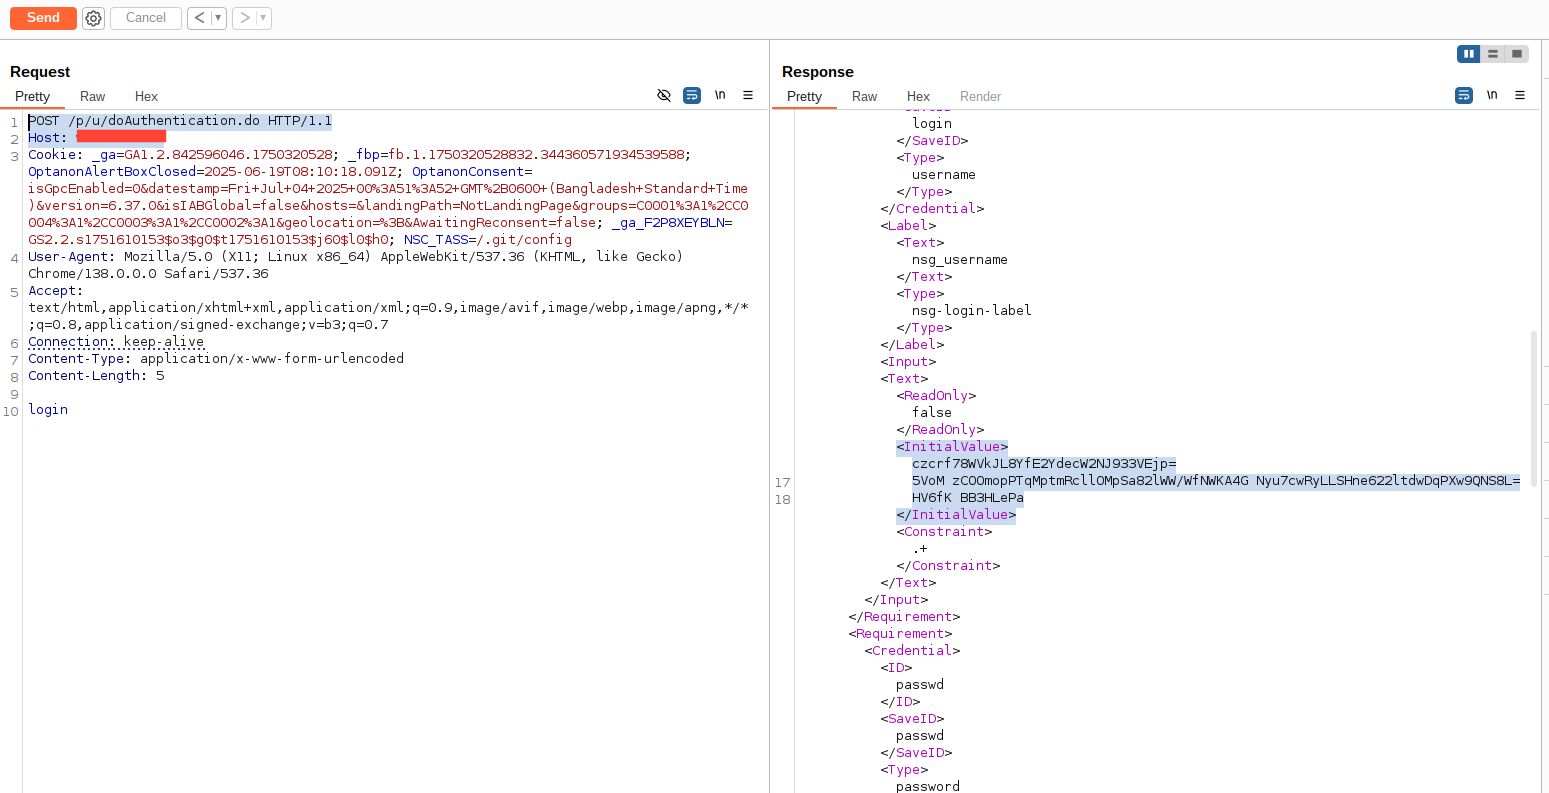
Task: Toggle show newline characters in Response
Action: tap(1492, 95)
